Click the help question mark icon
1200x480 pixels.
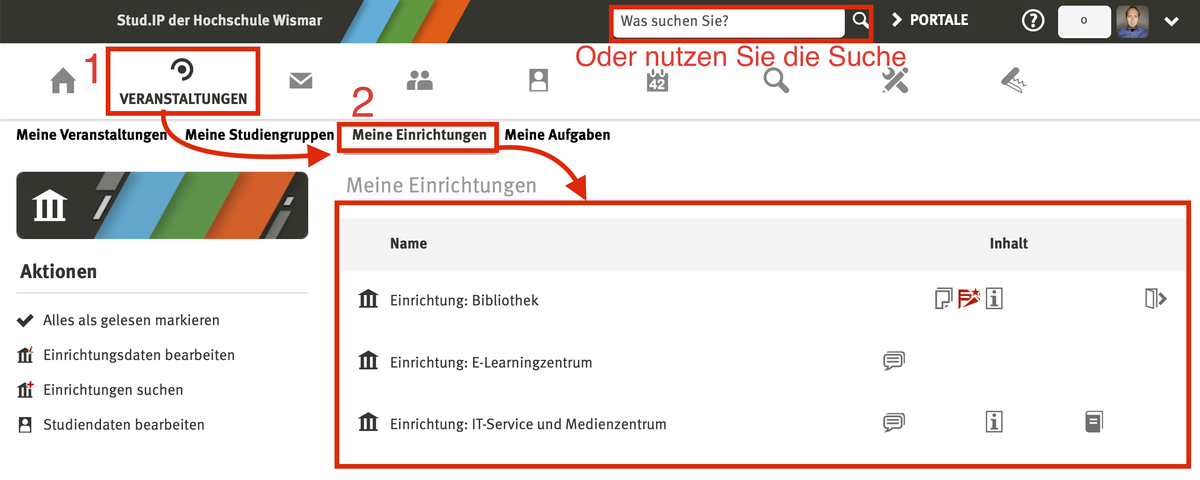pos(1033,21)
